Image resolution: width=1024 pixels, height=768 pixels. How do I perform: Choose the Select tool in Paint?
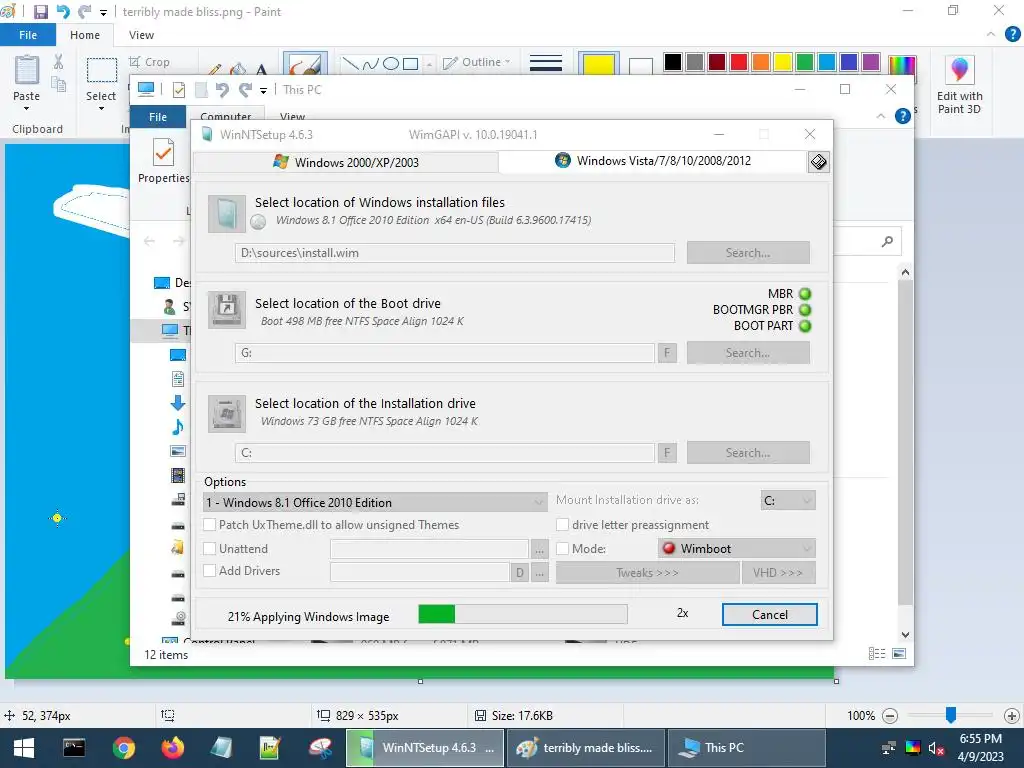click(101, 72)
